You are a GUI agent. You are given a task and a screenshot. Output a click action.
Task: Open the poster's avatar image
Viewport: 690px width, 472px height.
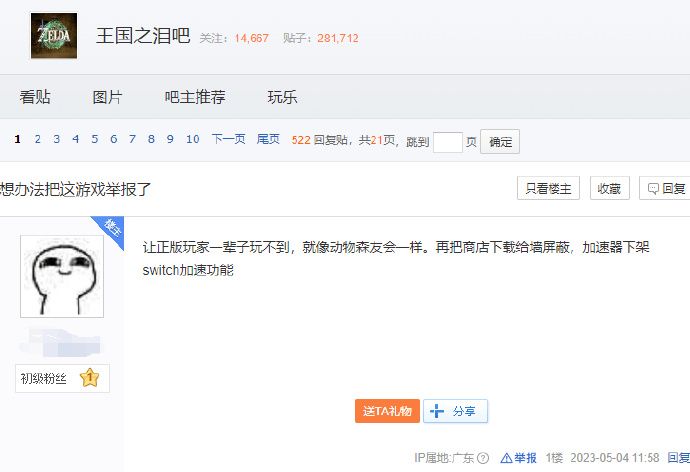[62, 276]
